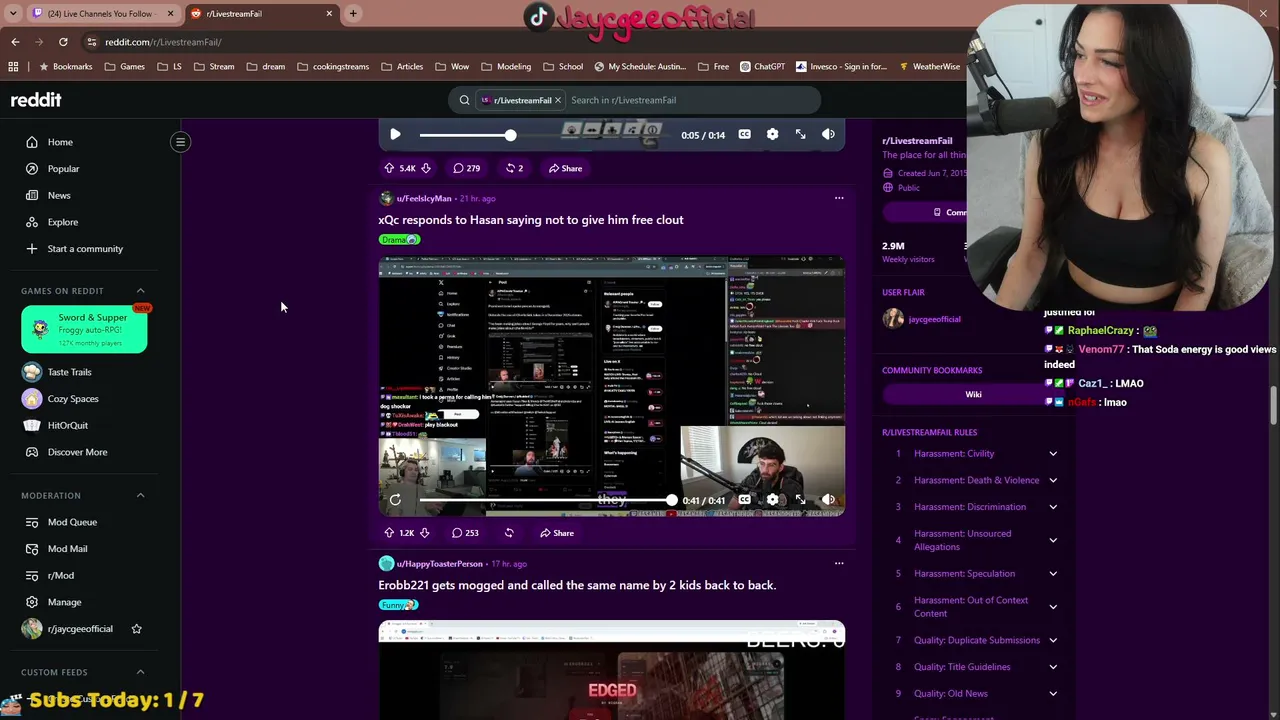This screenshot has height=720, width=1280.
Task: Collapse the Games on Reddit section
Action: point(140,291)
